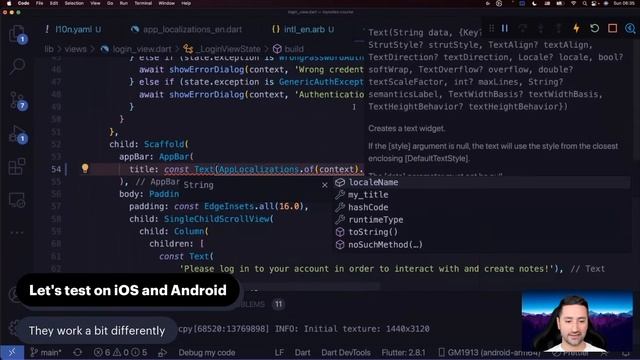Click the problems count badge 11
Viewport: 640px width, 360px height.
click(278, 304)
